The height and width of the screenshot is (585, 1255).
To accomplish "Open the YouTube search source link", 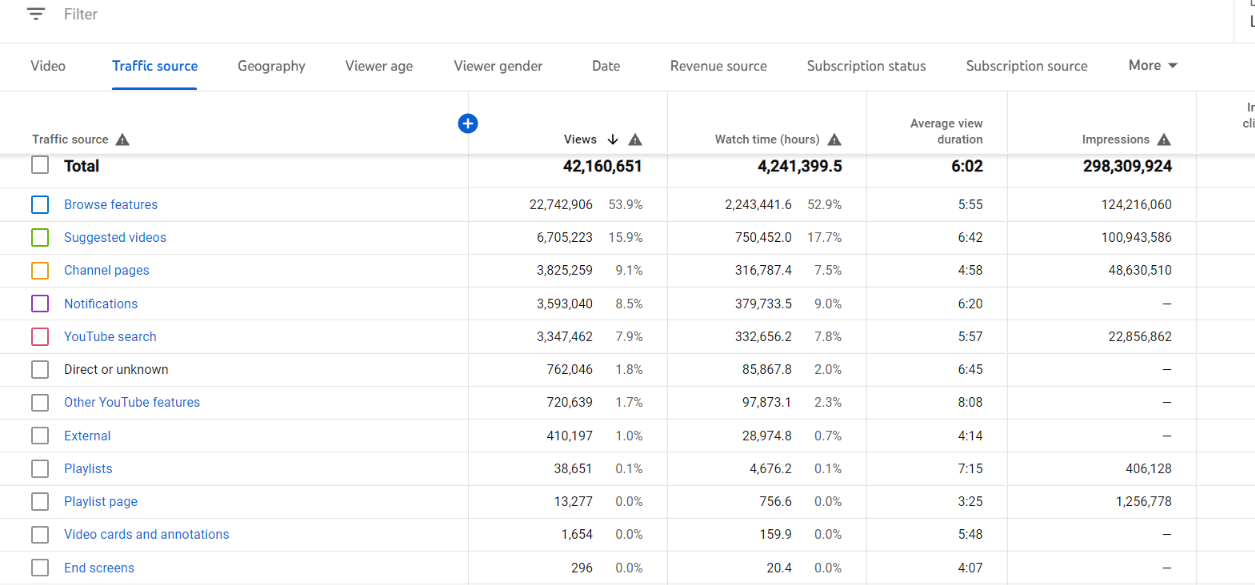I will click(110, 337).
